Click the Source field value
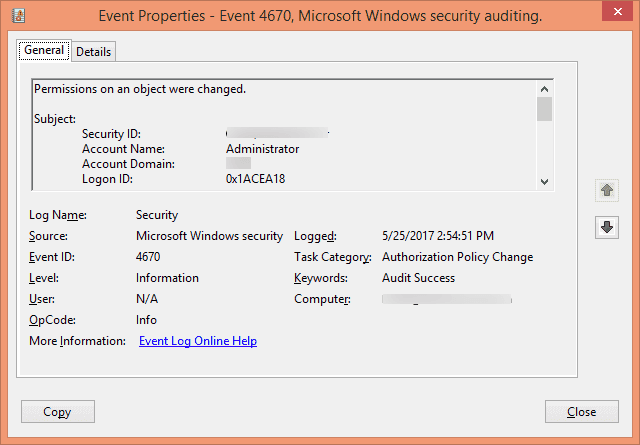Viewport: 640px width, 445px height. click(209, 236)
